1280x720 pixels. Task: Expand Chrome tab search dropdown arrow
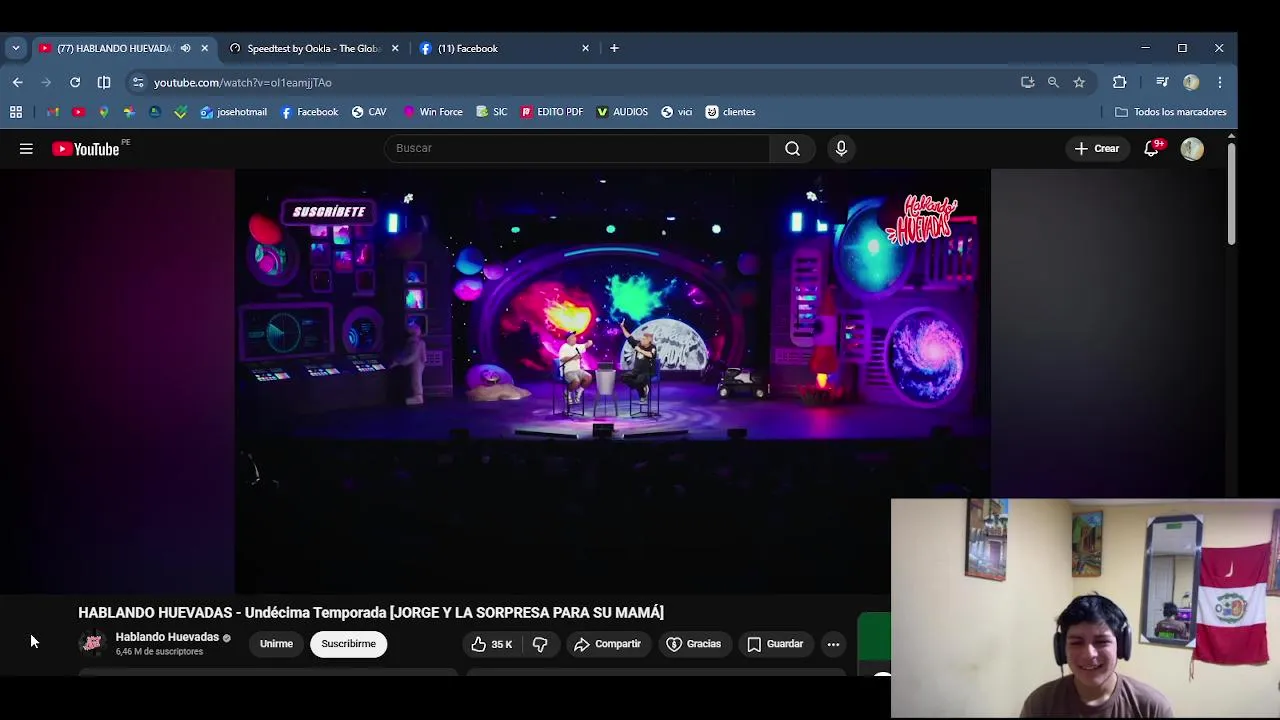(x=16, y=48)
